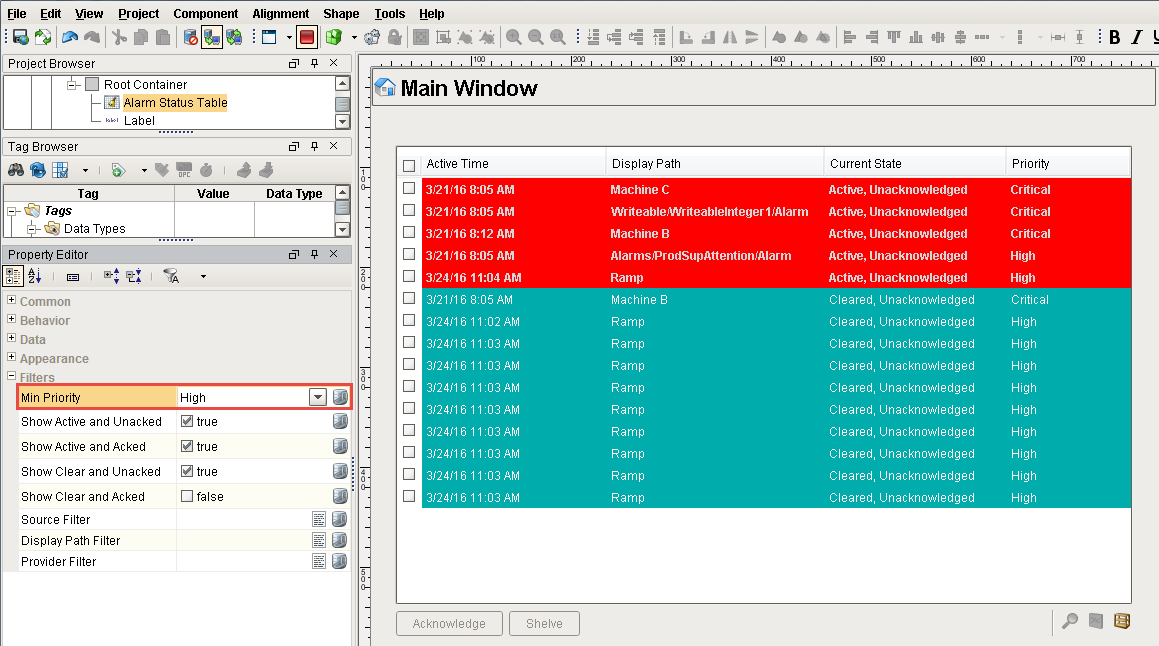Viewport: 1159px width, 646px height.
Task: Click the red Preview Mode stop icon
Action: click(x=306, y=37)
